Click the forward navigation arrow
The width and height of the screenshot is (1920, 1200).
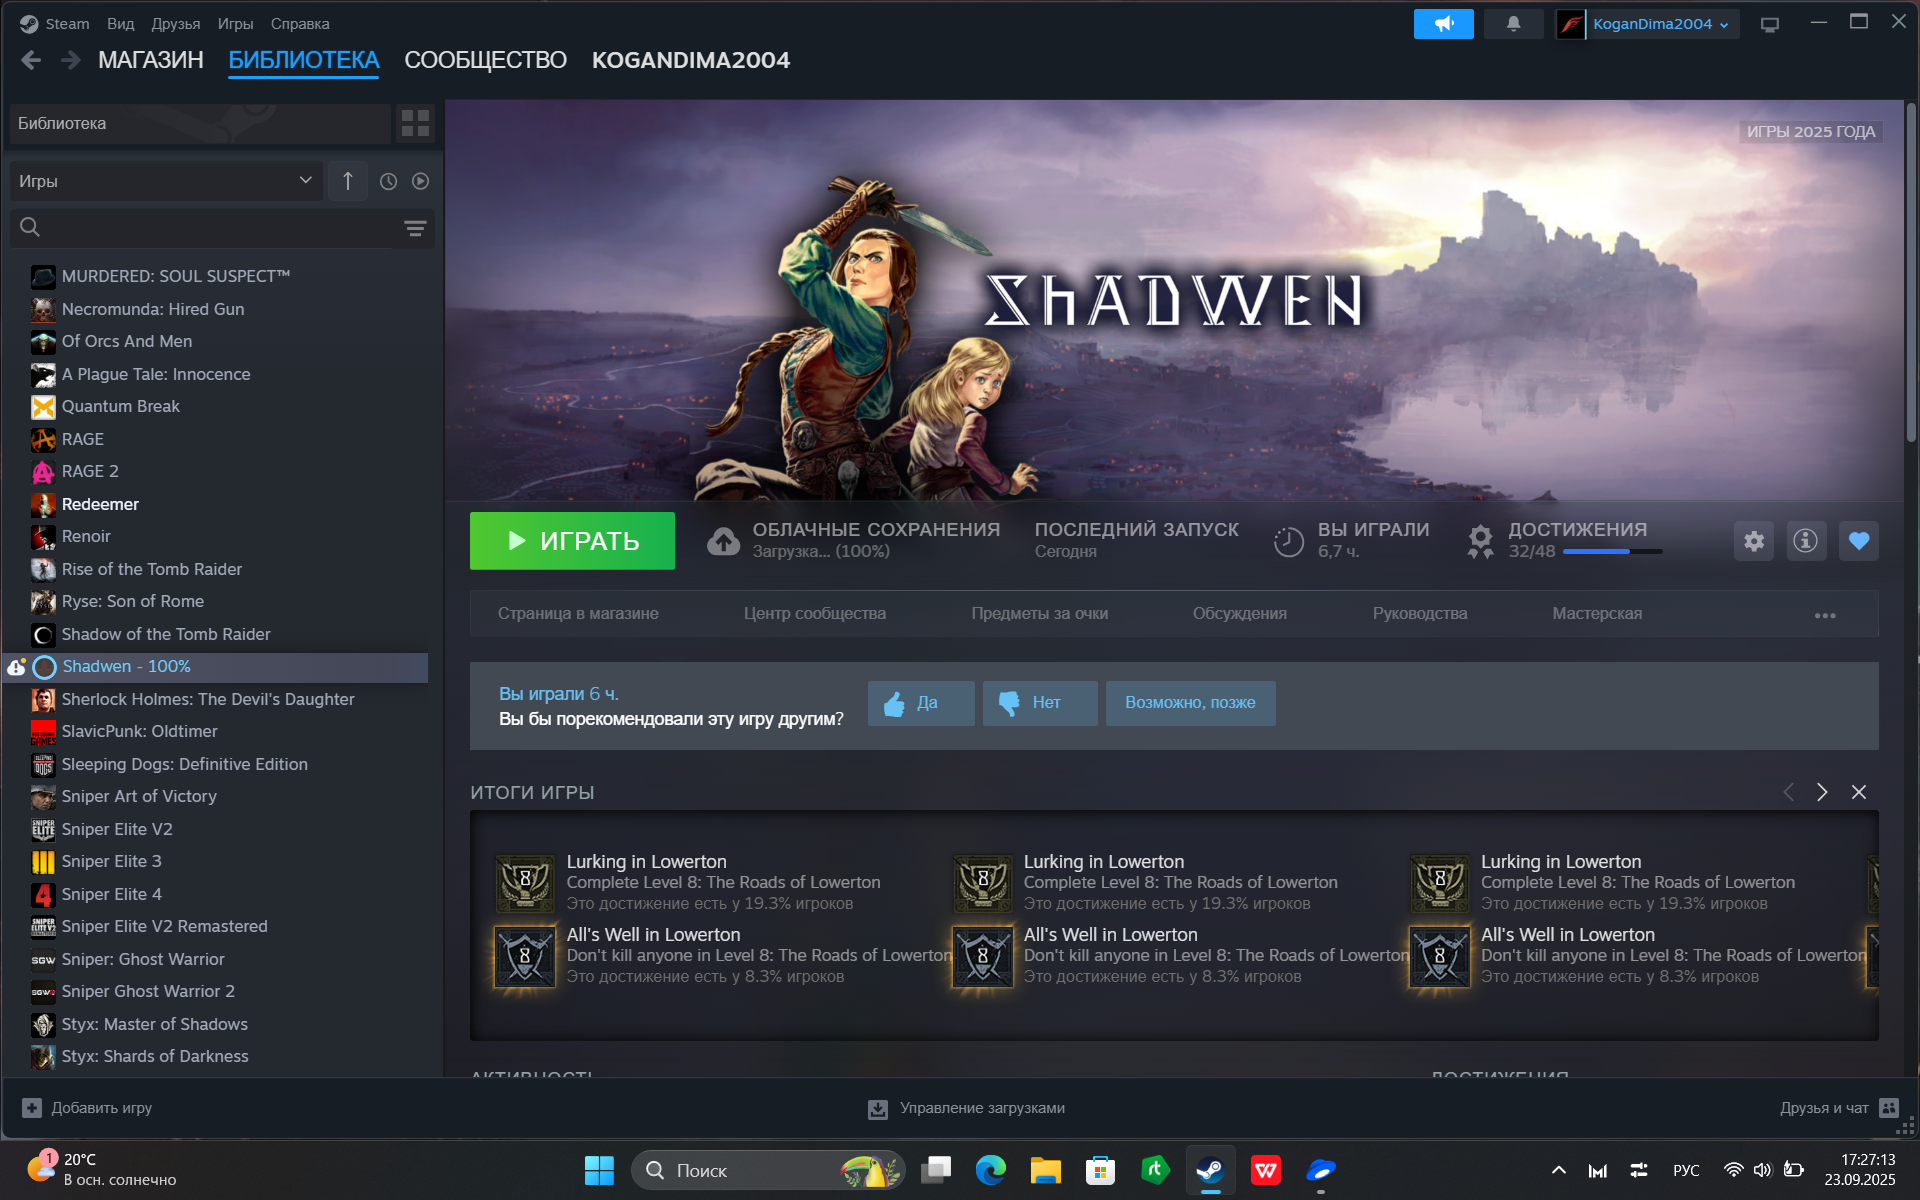click(70, 60)
